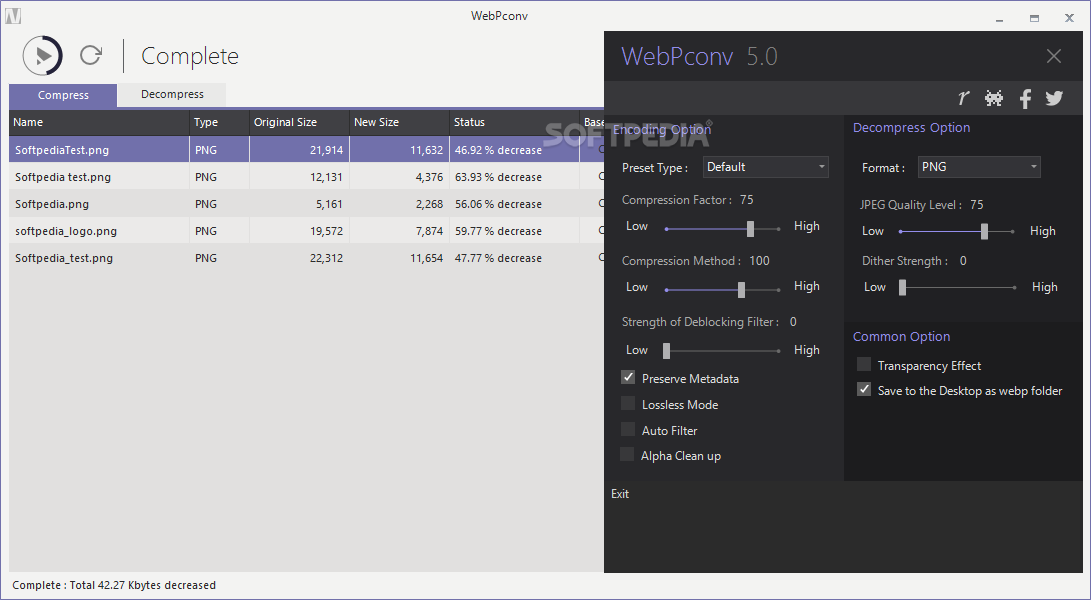Open the Twitter bird icon
1091x600 pixels.
(x=1054, y=98)
